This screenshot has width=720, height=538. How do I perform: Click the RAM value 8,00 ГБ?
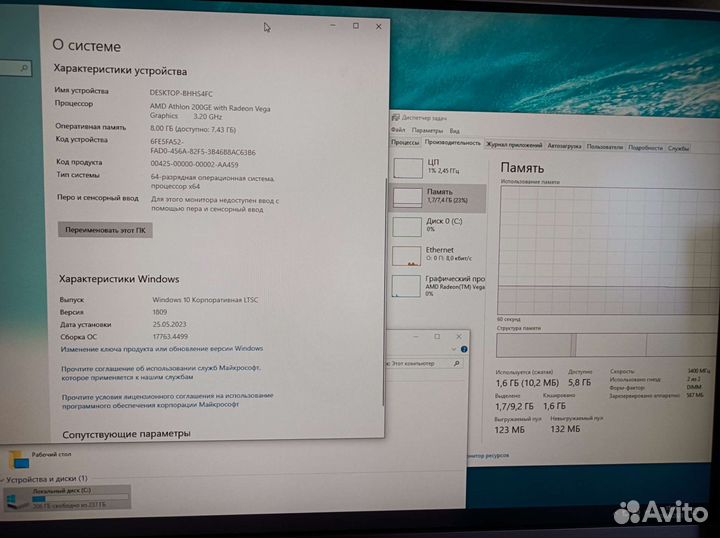[x=193, y=129]
